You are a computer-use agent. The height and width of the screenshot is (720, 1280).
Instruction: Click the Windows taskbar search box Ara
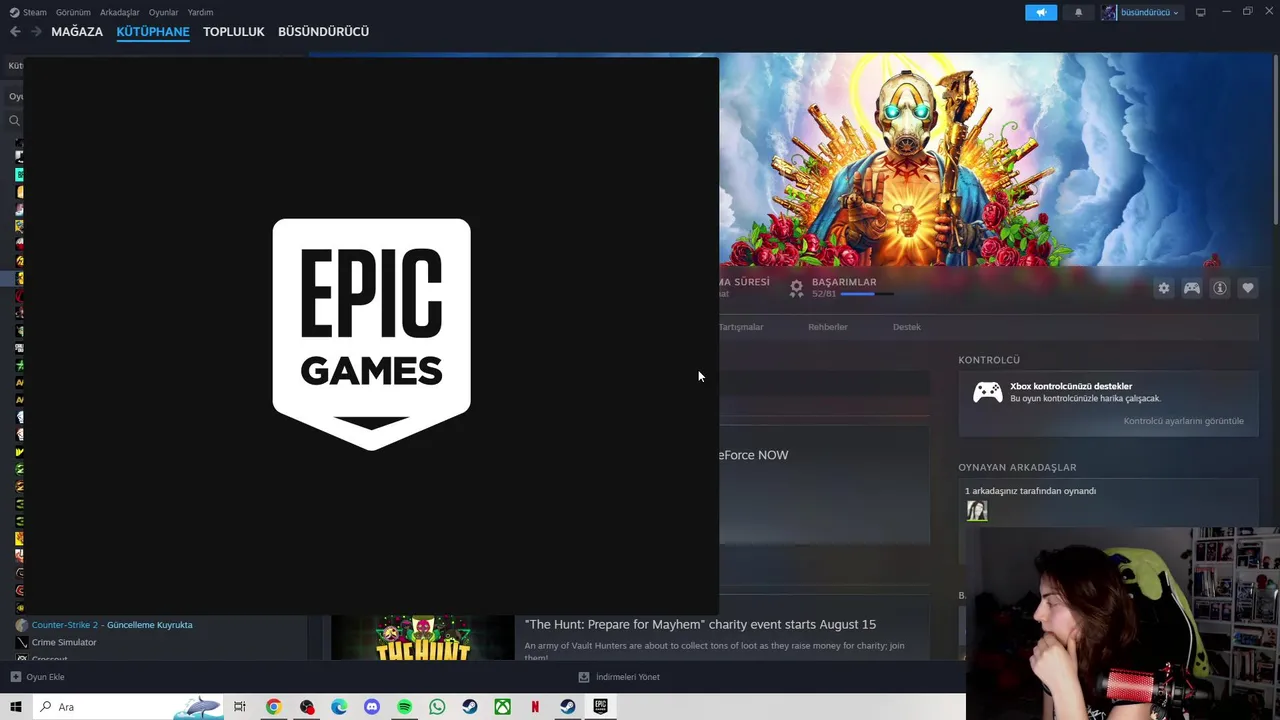click(129, 707)
